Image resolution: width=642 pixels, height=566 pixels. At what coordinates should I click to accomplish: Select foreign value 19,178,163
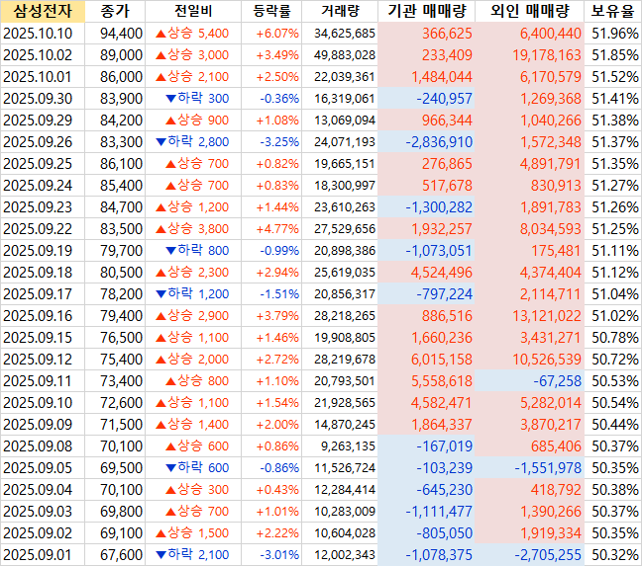530,55
